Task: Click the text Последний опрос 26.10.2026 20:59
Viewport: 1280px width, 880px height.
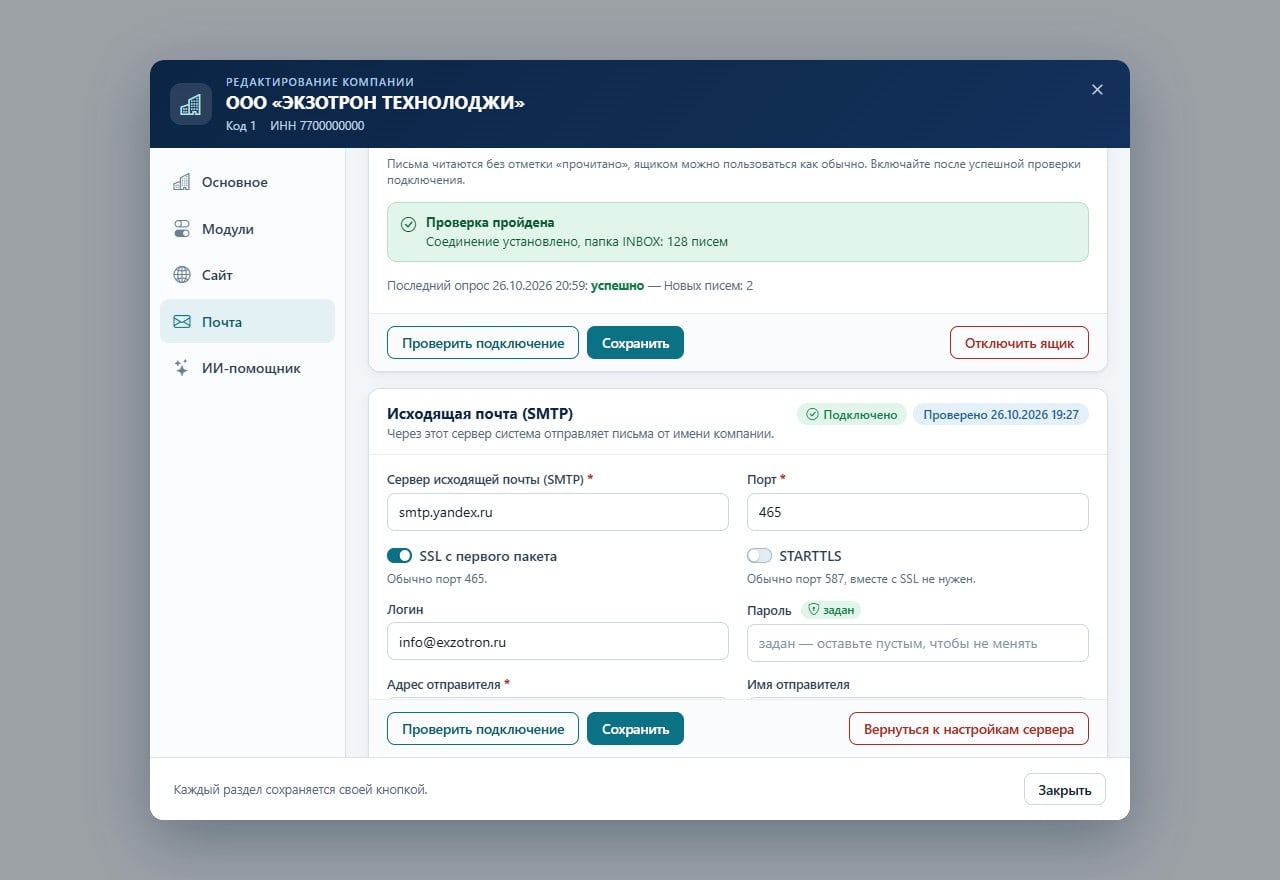Action: pos(487,286)
